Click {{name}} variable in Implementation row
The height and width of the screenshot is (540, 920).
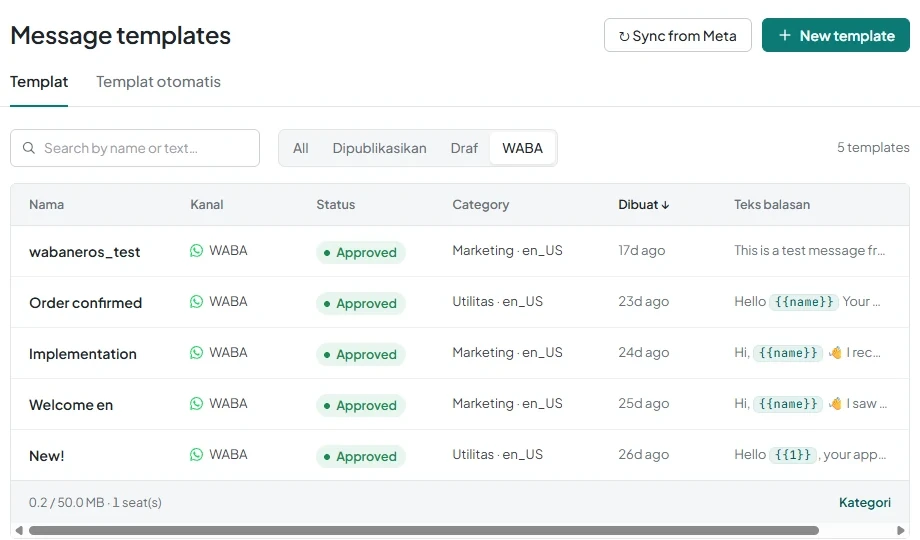click(x=788, y=353)
